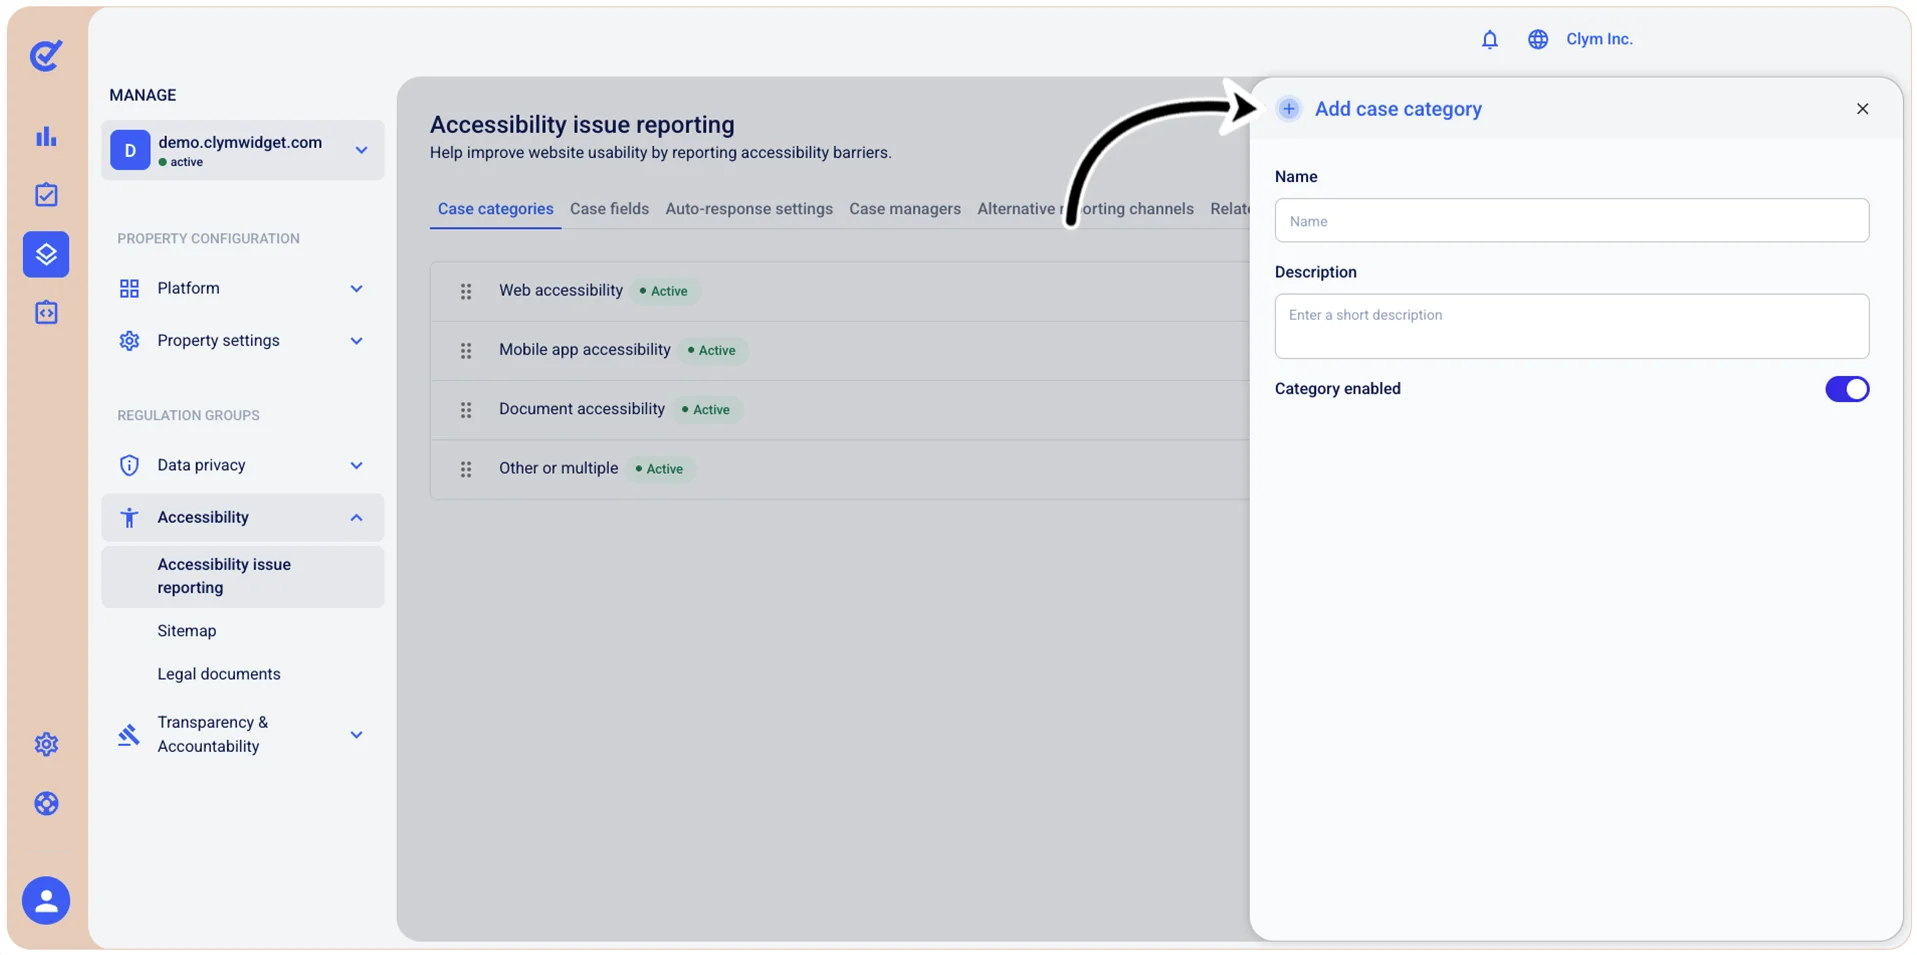
Task: Switch to Case fields tab
Action: (x=609, y=209)
